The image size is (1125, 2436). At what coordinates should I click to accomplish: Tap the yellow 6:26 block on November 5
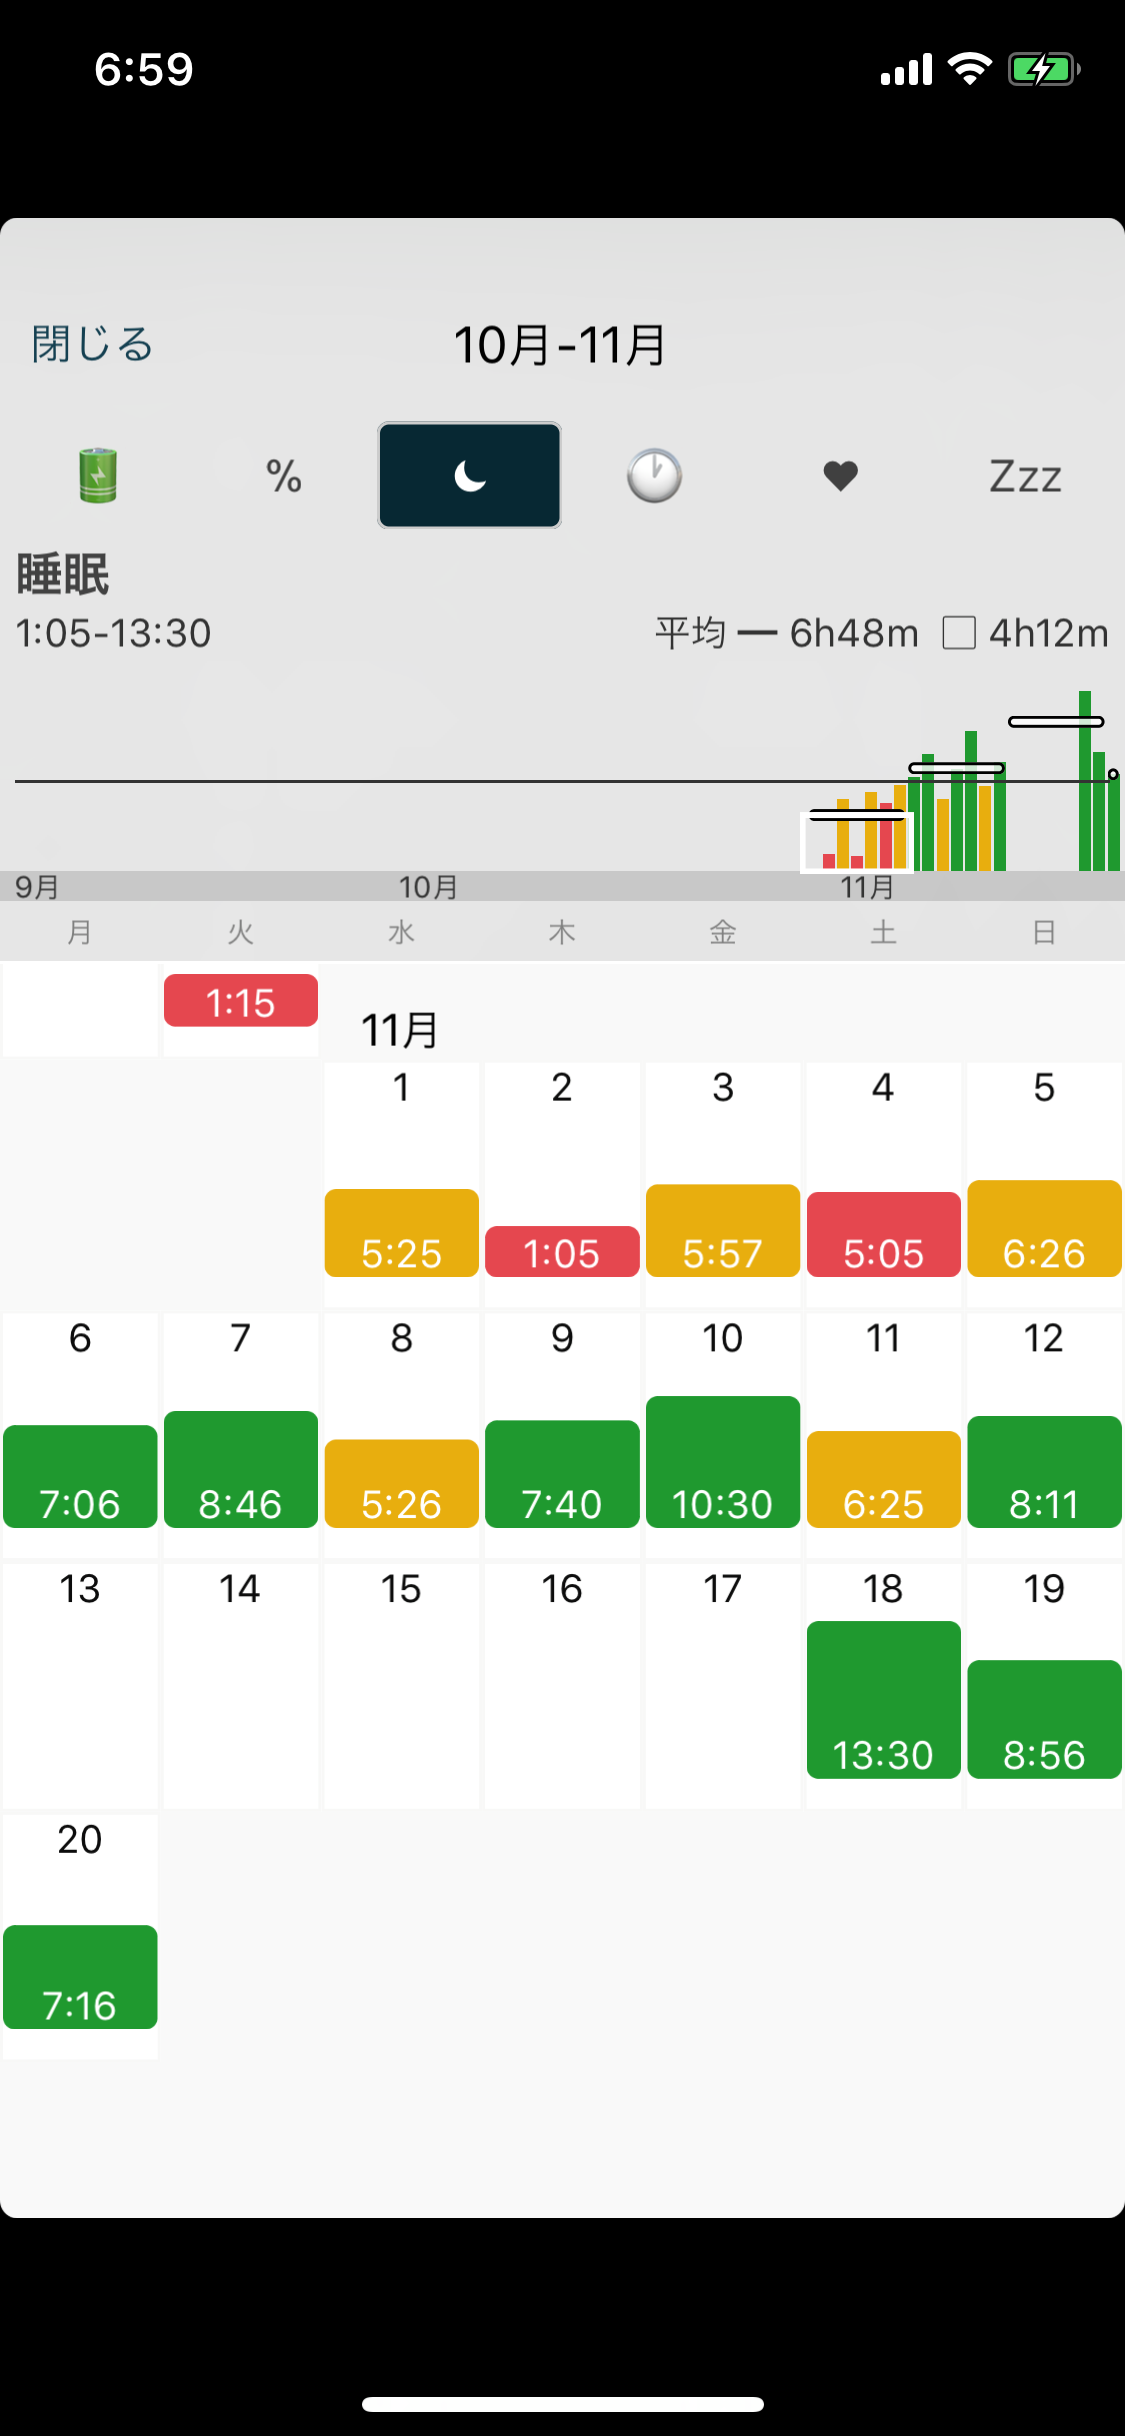pos(1044,1229)
